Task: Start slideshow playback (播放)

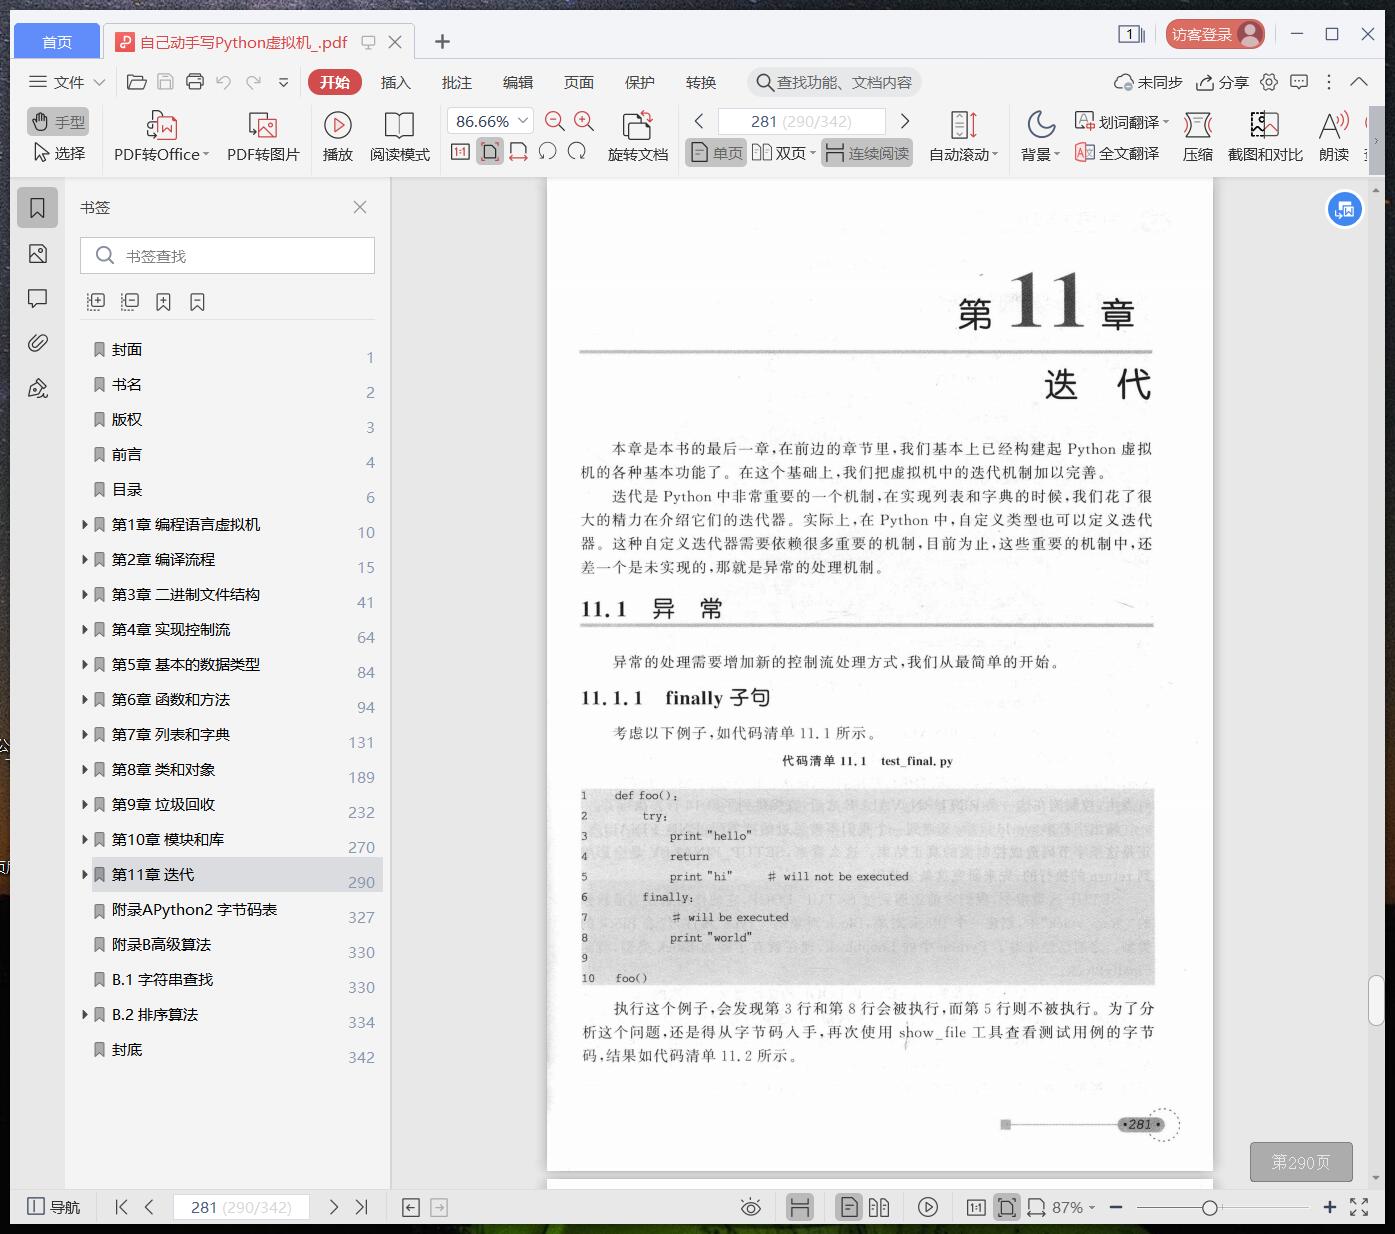Action: click(338, 136)
